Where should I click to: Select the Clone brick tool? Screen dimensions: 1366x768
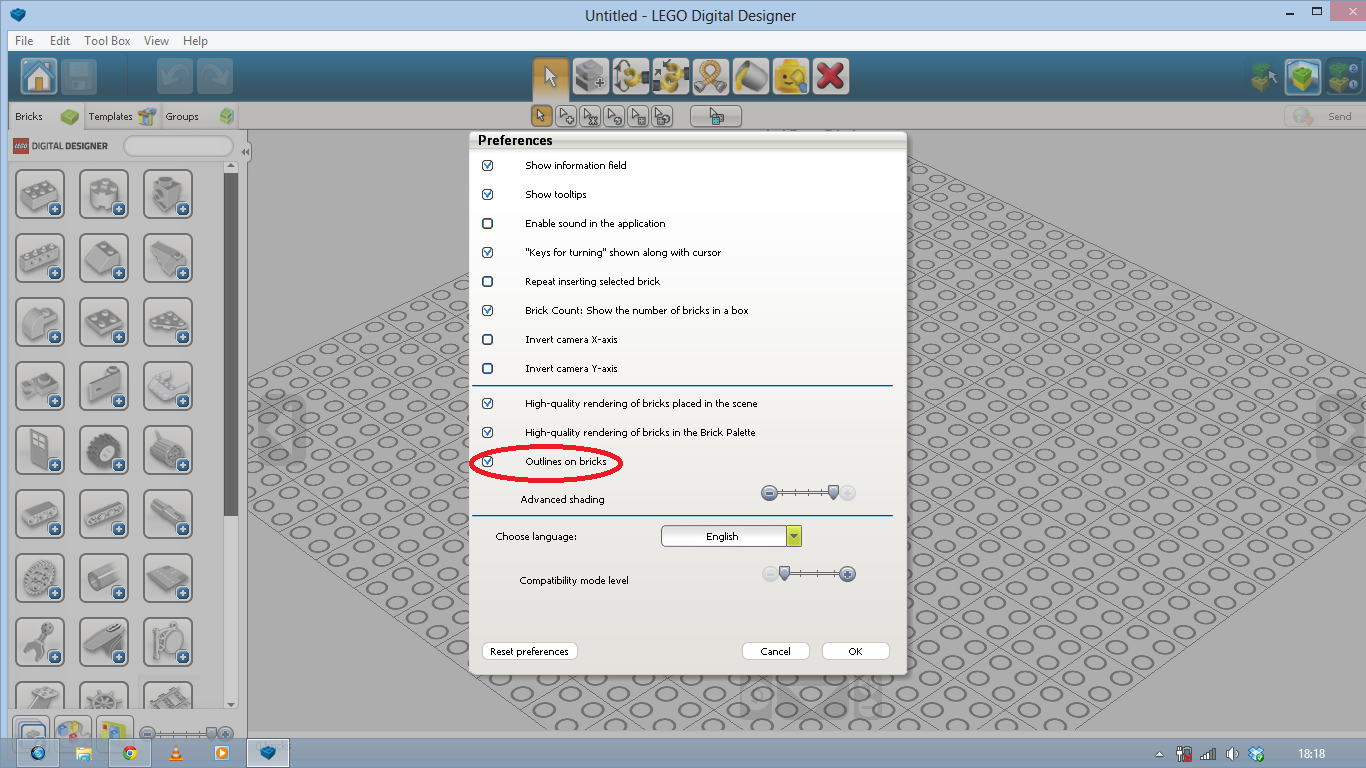(591, 76)
